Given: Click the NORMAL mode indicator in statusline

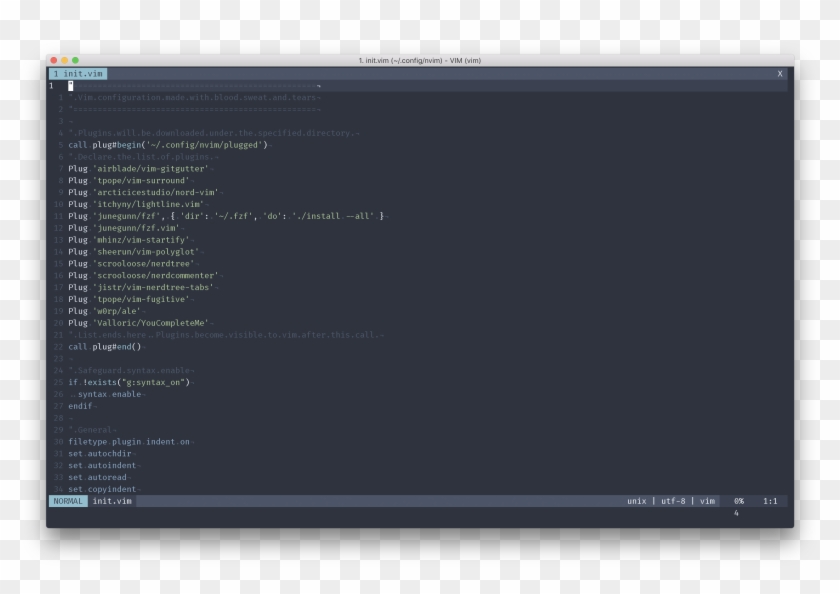Looking at the screenshot, I should pyautogui.click(x=67, y=501).
